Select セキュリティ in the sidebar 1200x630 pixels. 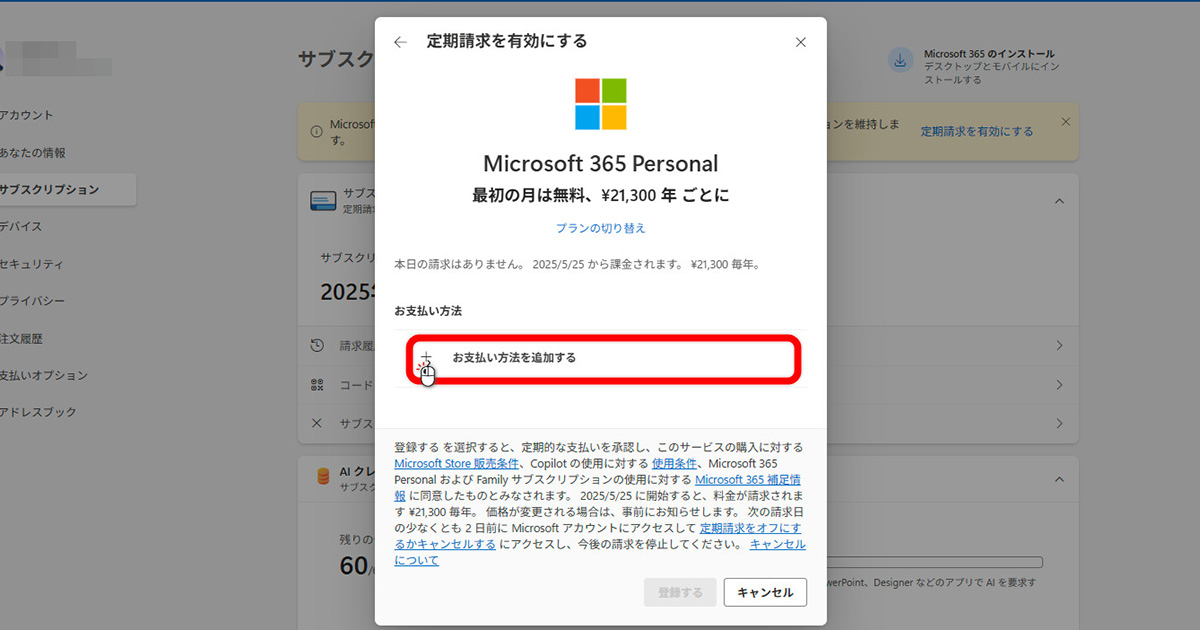pyautogui.click(x=32, y=264)
